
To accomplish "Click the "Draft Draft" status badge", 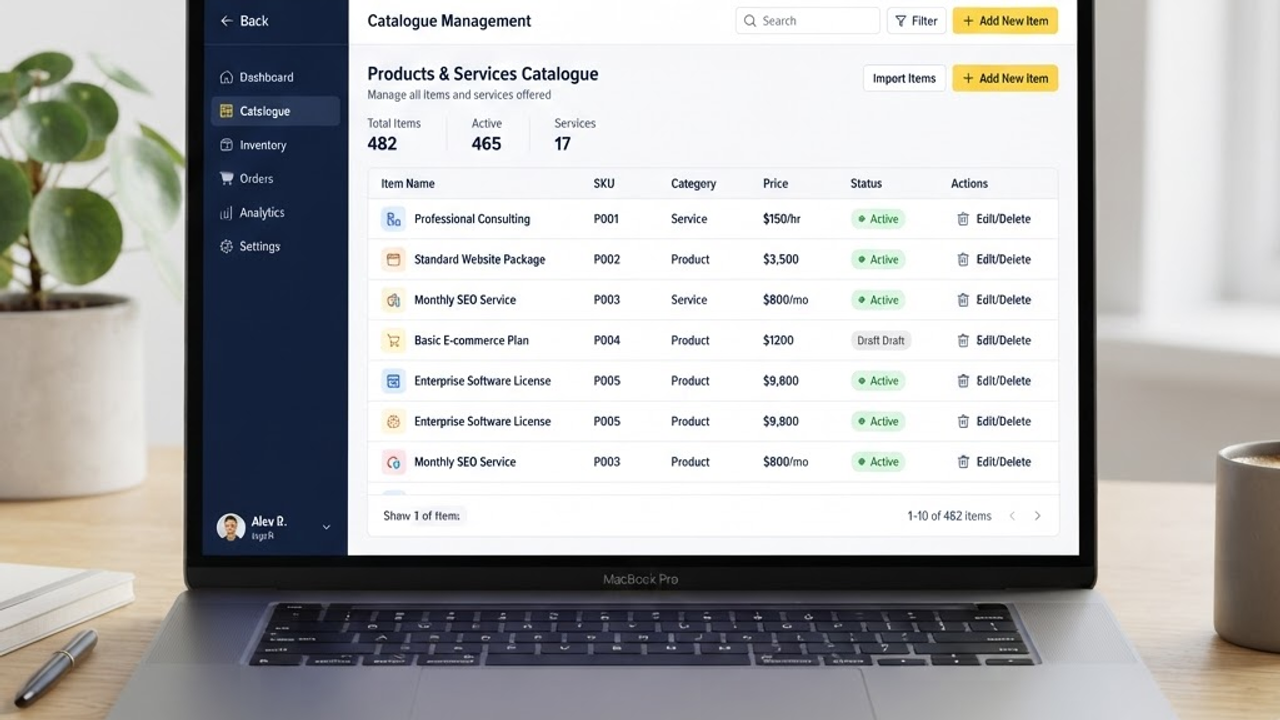I will [x=881, y=340].
